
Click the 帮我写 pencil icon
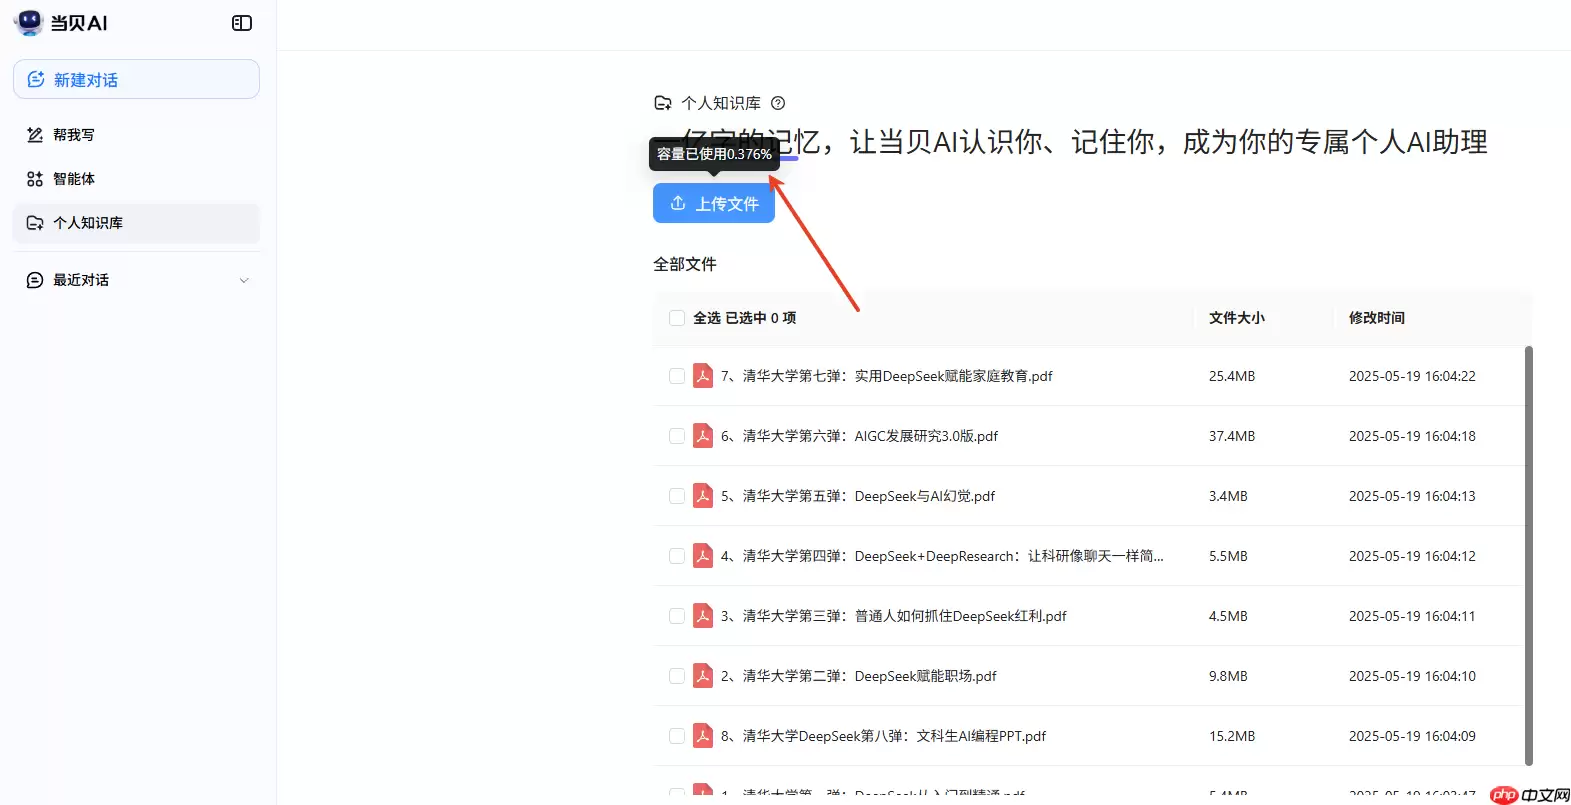pyautogui.click(x=35, y=135)
